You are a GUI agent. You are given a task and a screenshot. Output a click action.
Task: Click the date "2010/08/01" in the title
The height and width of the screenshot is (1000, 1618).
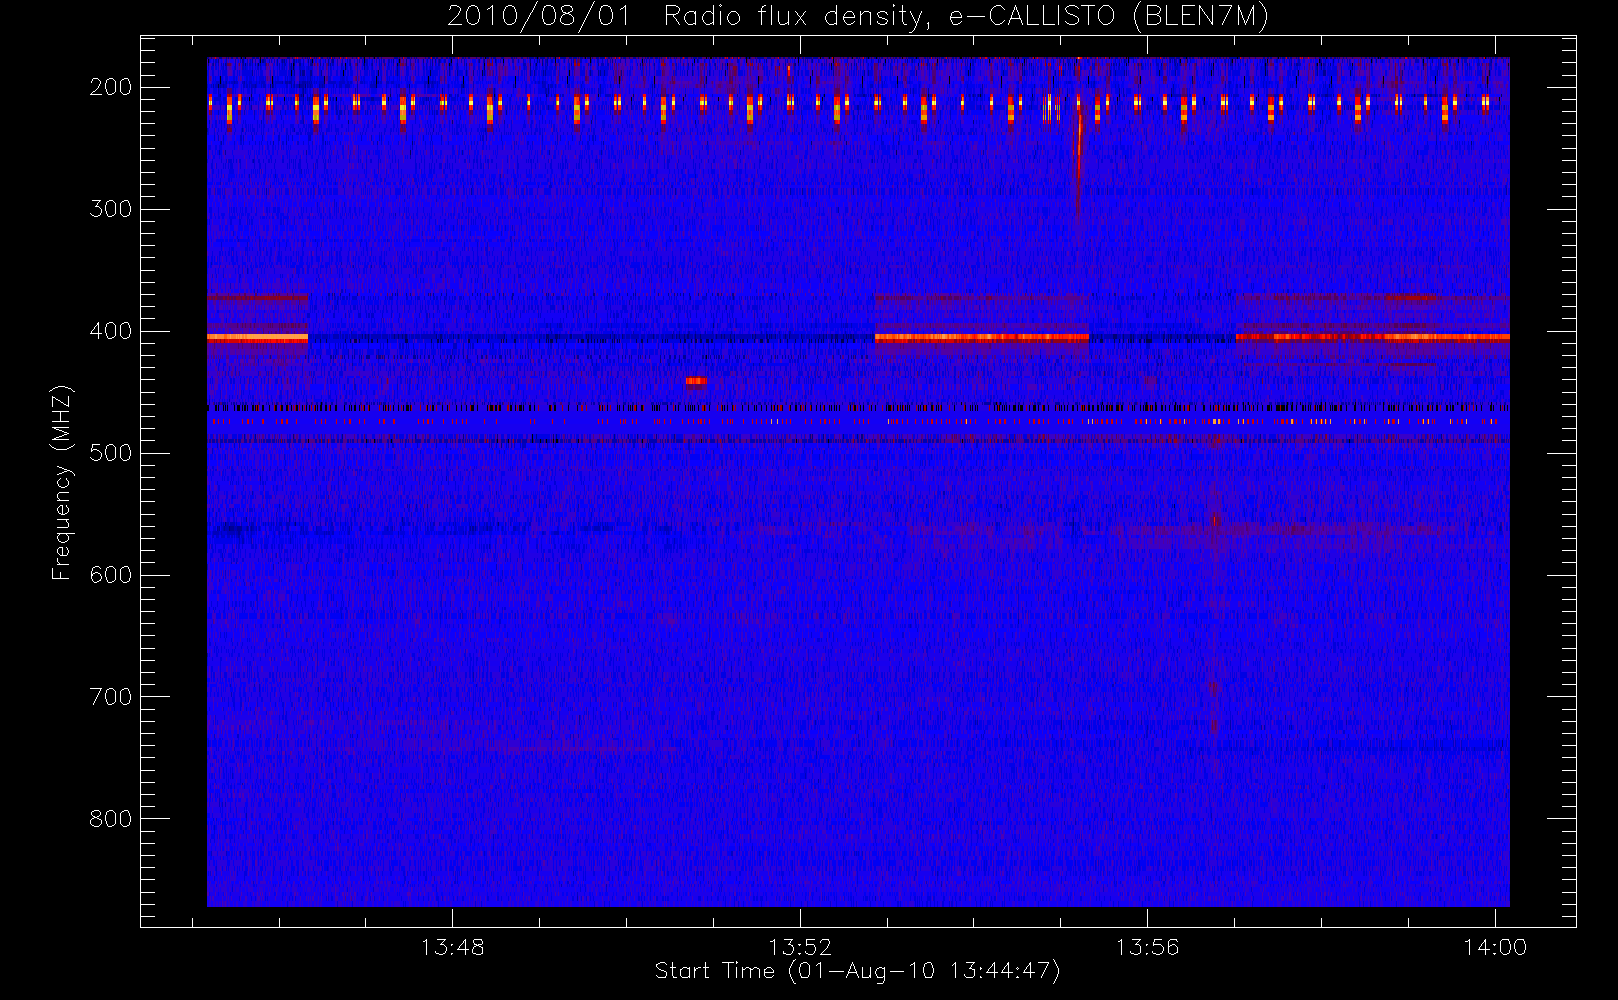[539, 17]
